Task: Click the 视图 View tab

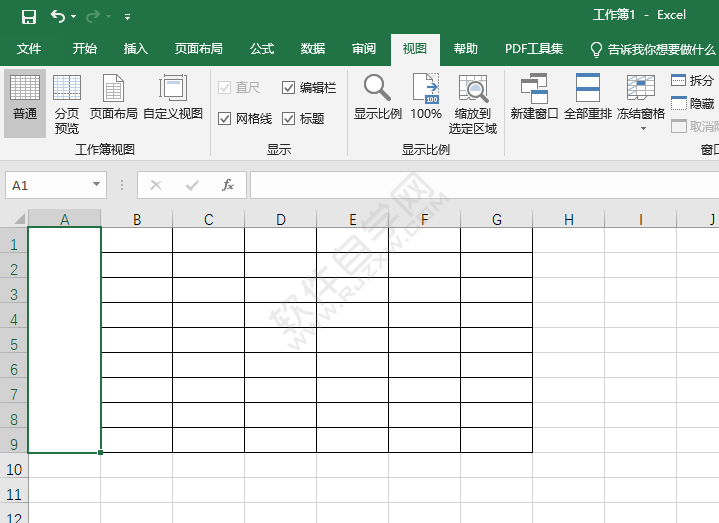Action: [x=415, y=49]
